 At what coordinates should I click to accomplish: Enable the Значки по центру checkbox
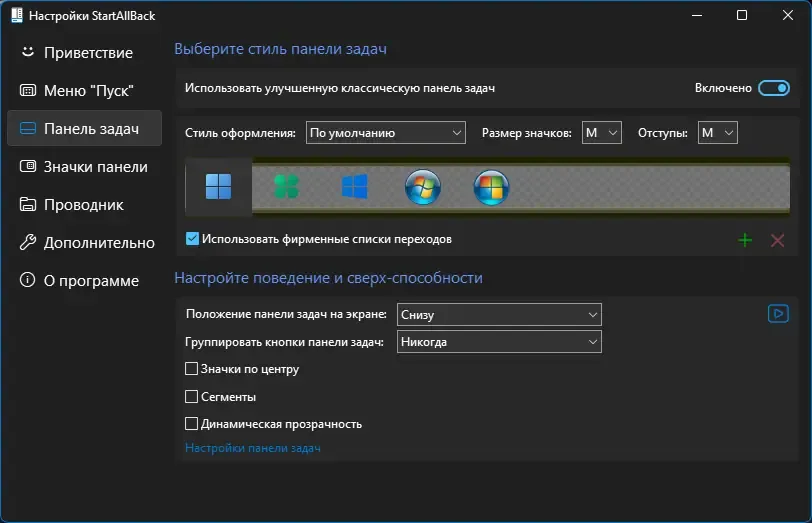click(x=192, y=369)
